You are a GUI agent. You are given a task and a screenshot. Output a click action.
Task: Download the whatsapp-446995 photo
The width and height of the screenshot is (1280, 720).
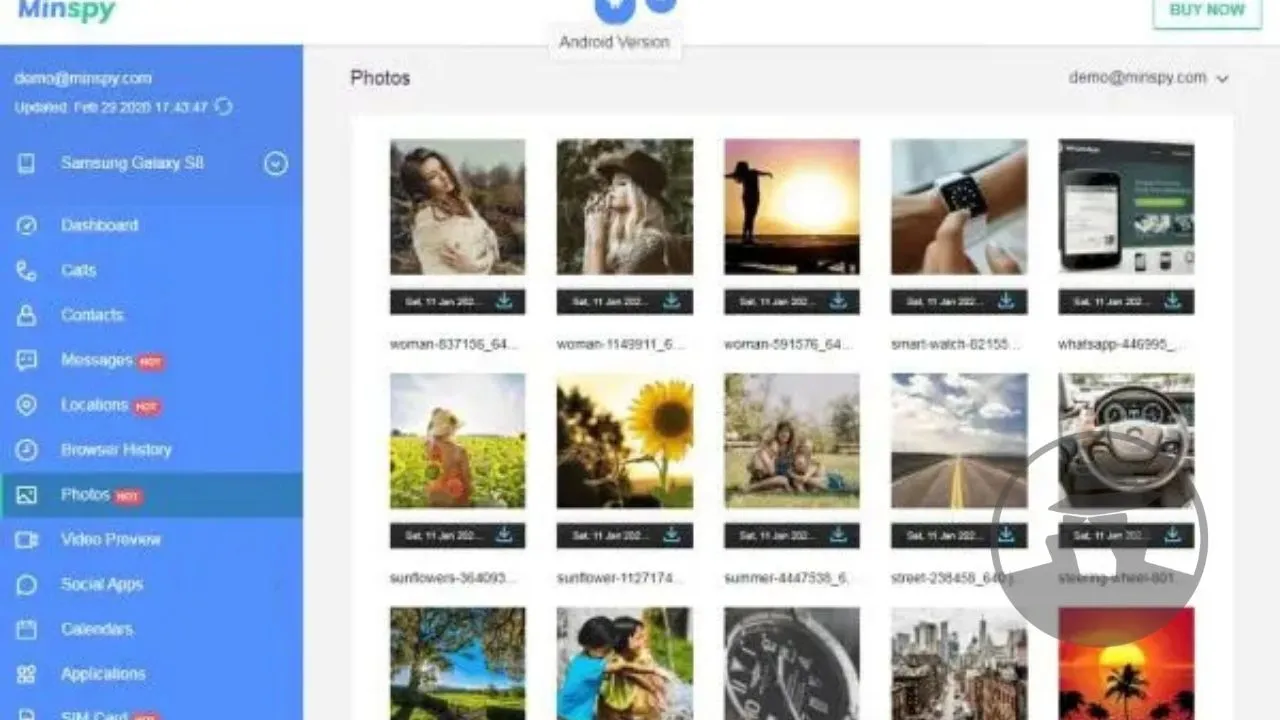point(1173,301)
